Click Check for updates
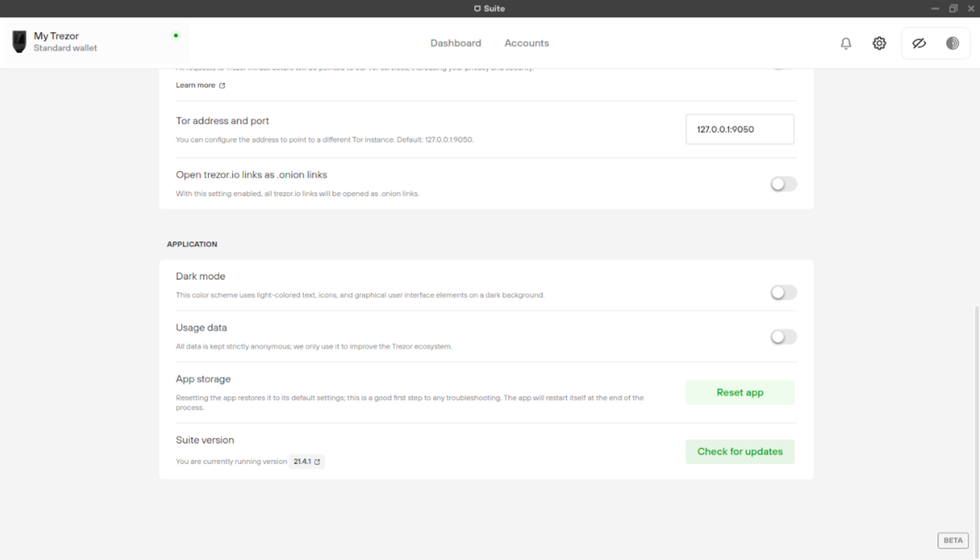The image size is (980, 560). [740, 452]
